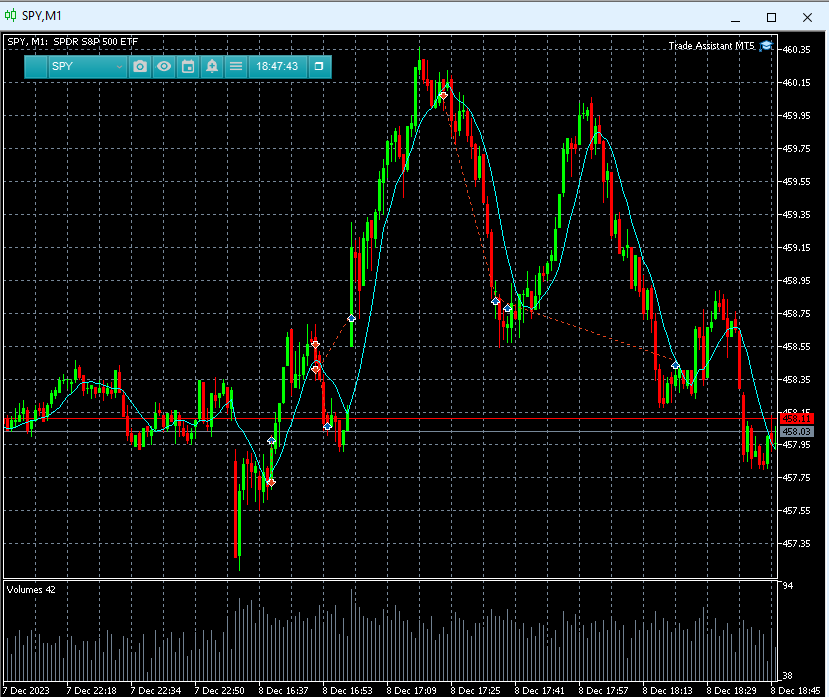829x697 pixels.
Task: Click the 7 Dec 22:18 time axis label
Action: [91, 691]
